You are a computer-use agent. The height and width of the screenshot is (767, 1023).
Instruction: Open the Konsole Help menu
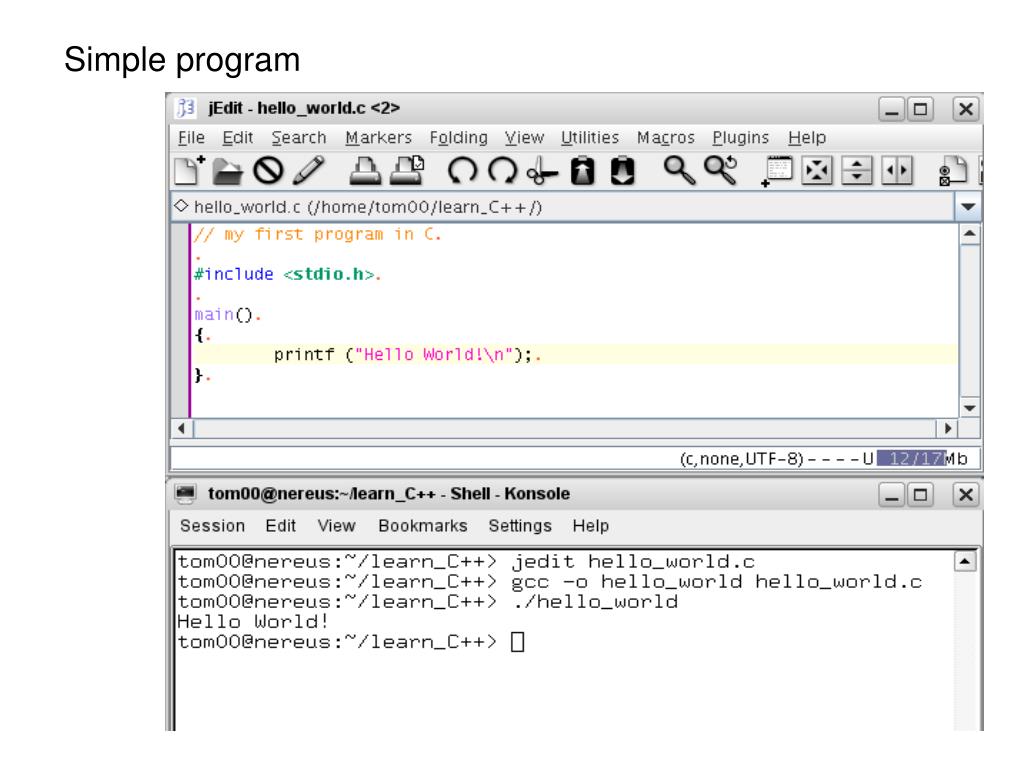[591, 526]
